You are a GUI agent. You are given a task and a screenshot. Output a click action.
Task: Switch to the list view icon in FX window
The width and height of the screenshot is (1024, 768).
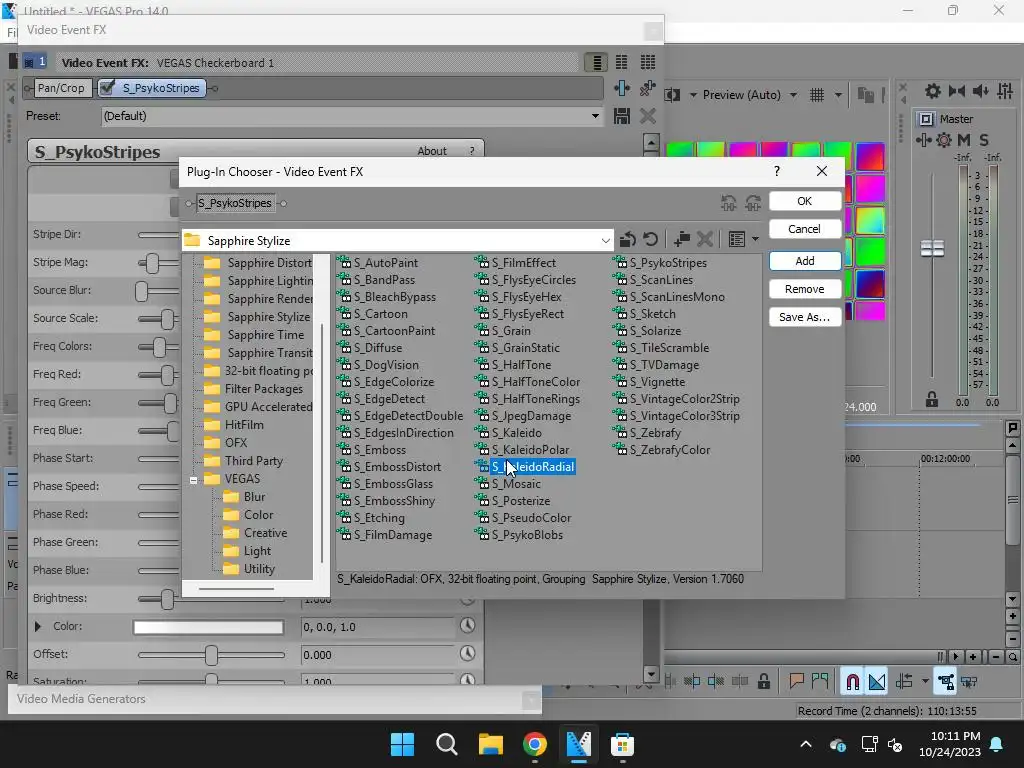pos(597,63)
